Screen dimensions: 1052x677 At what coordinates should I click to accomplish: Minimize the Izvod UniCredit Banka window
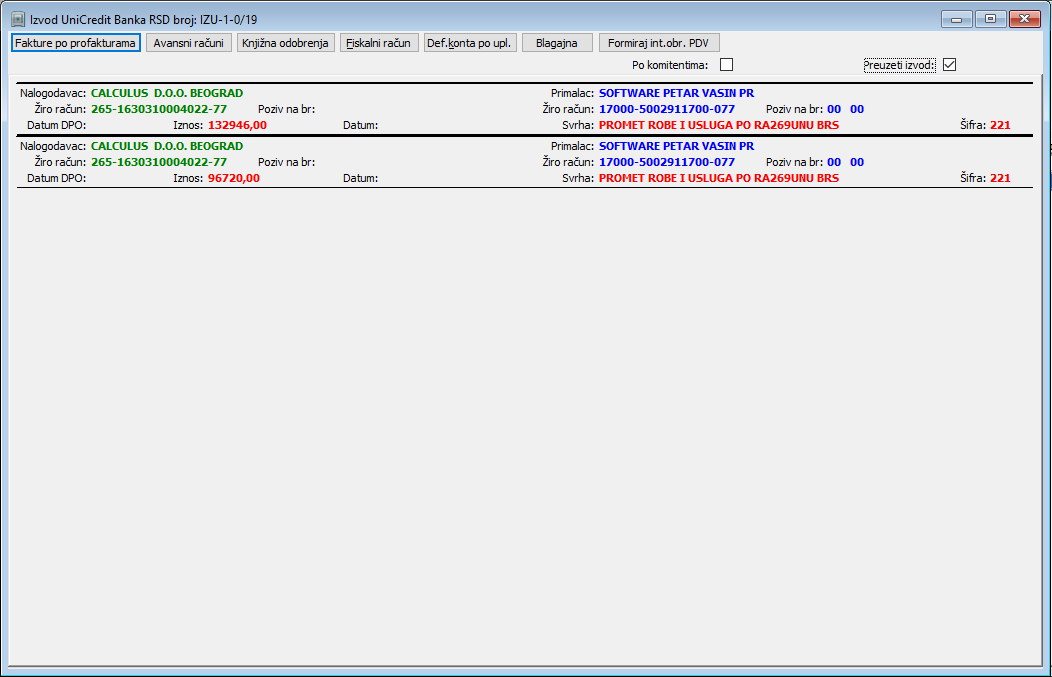[957, 19]
